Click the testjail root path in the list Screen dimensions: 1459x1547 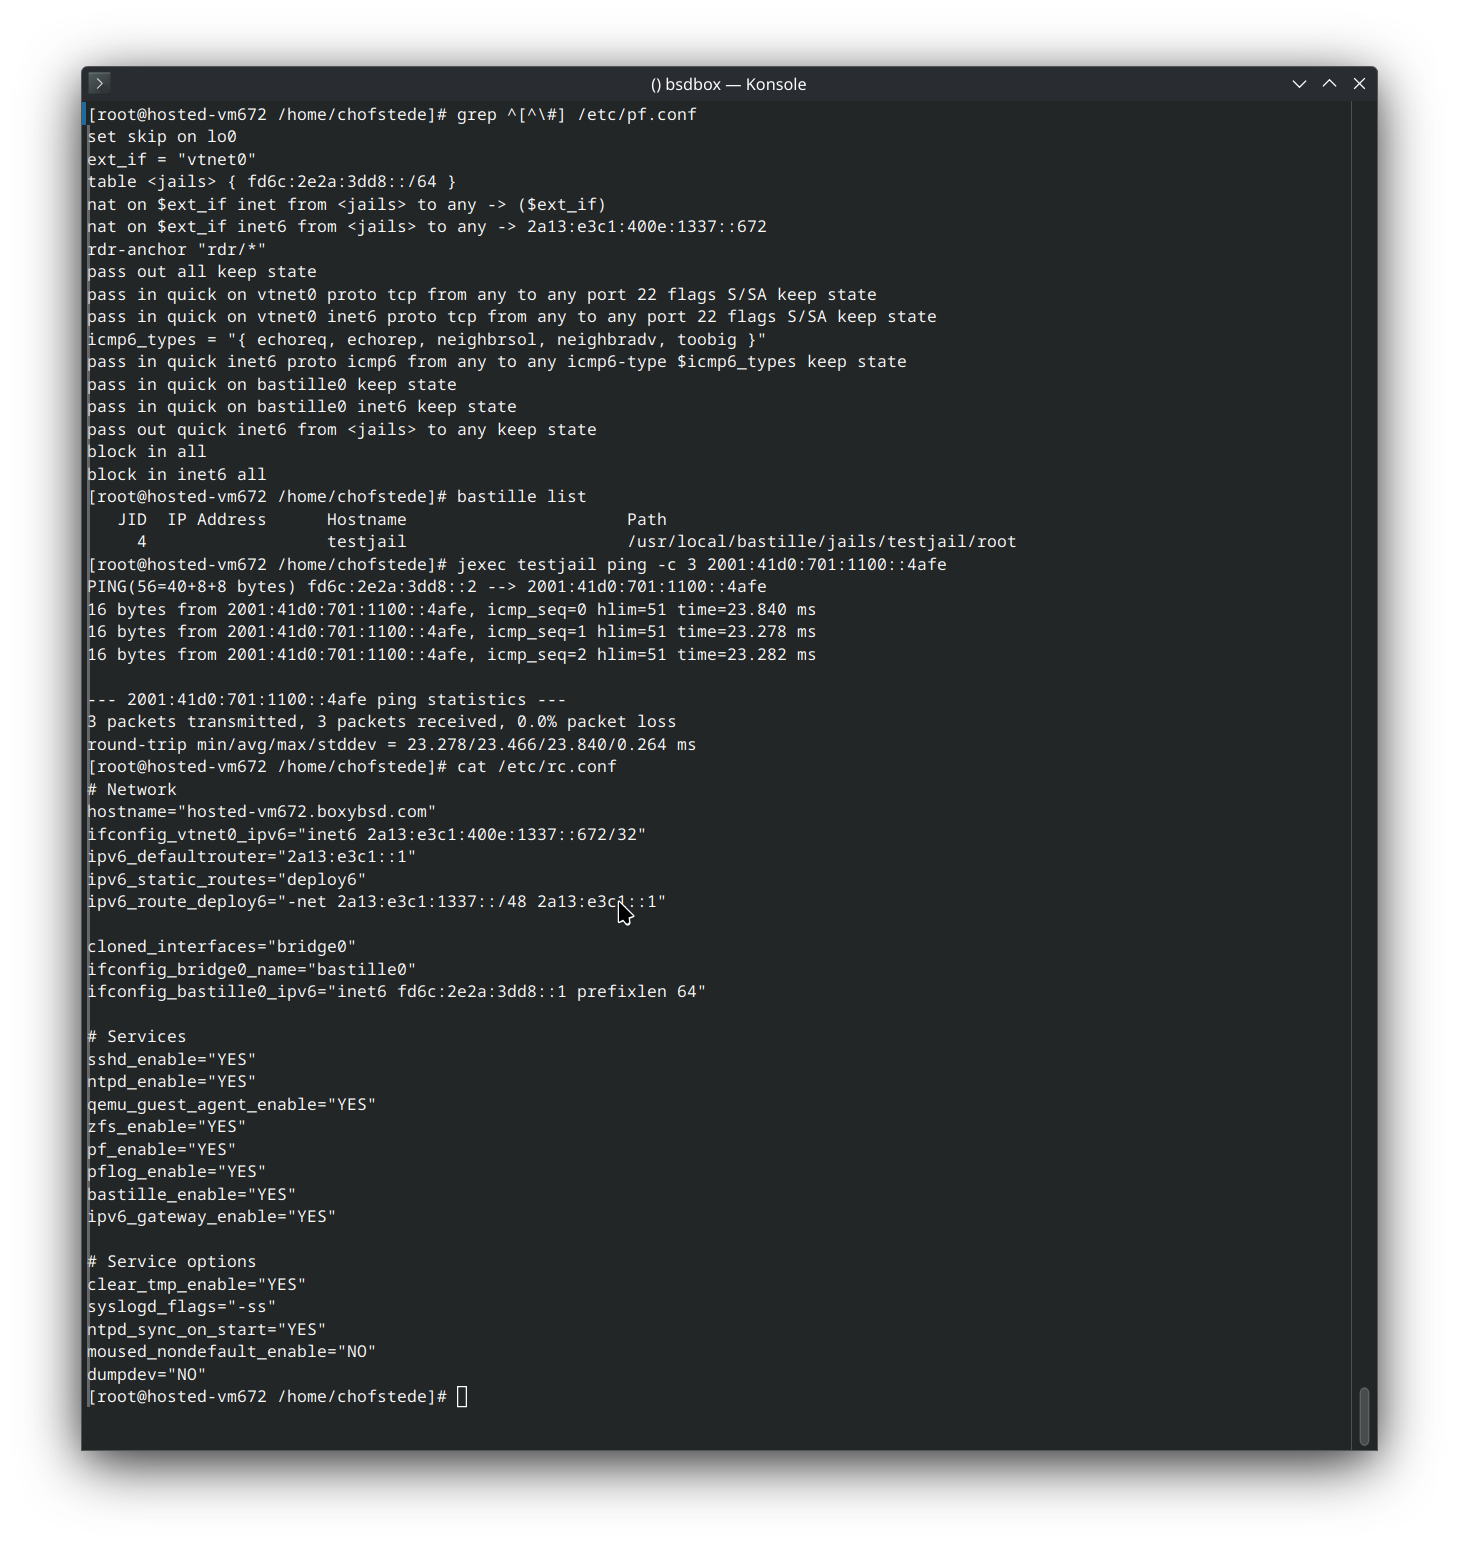[x=821, y=542]
